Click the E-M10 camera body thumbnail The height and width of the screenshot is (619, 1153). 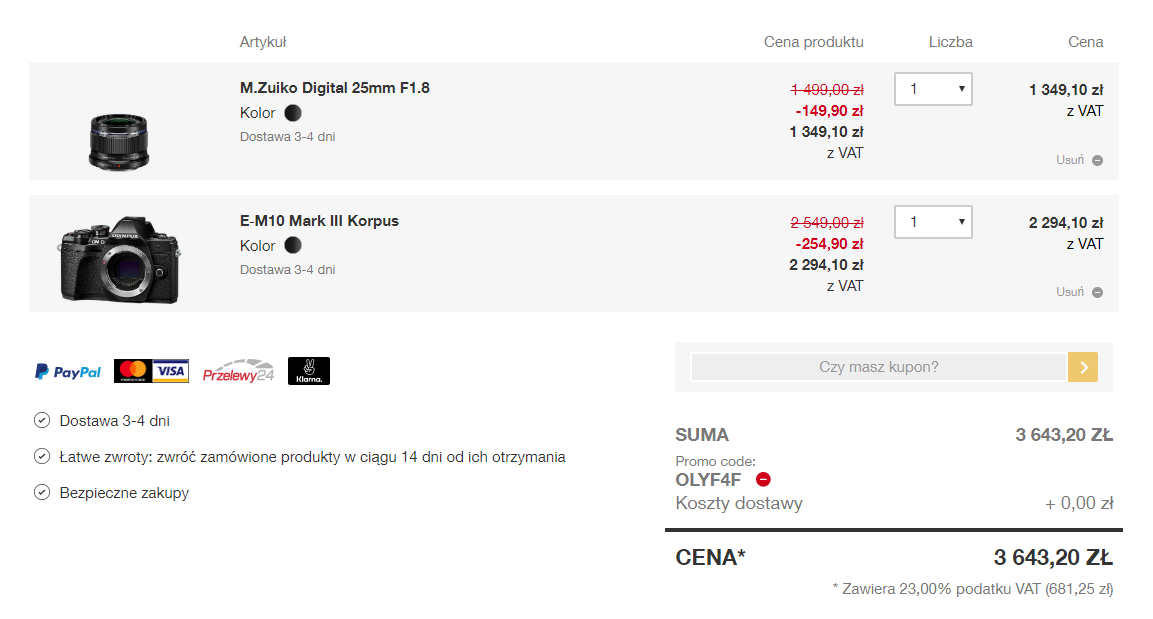pos(119,258)
